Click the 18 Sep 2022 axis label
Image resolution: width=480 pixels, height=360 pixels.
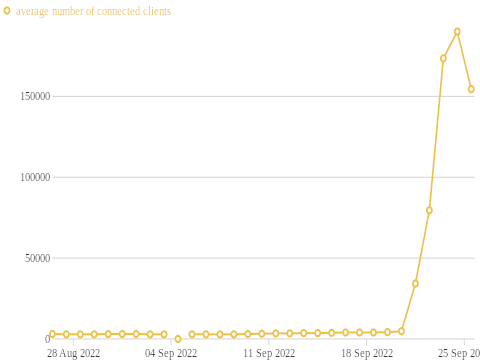click(367, 353)
